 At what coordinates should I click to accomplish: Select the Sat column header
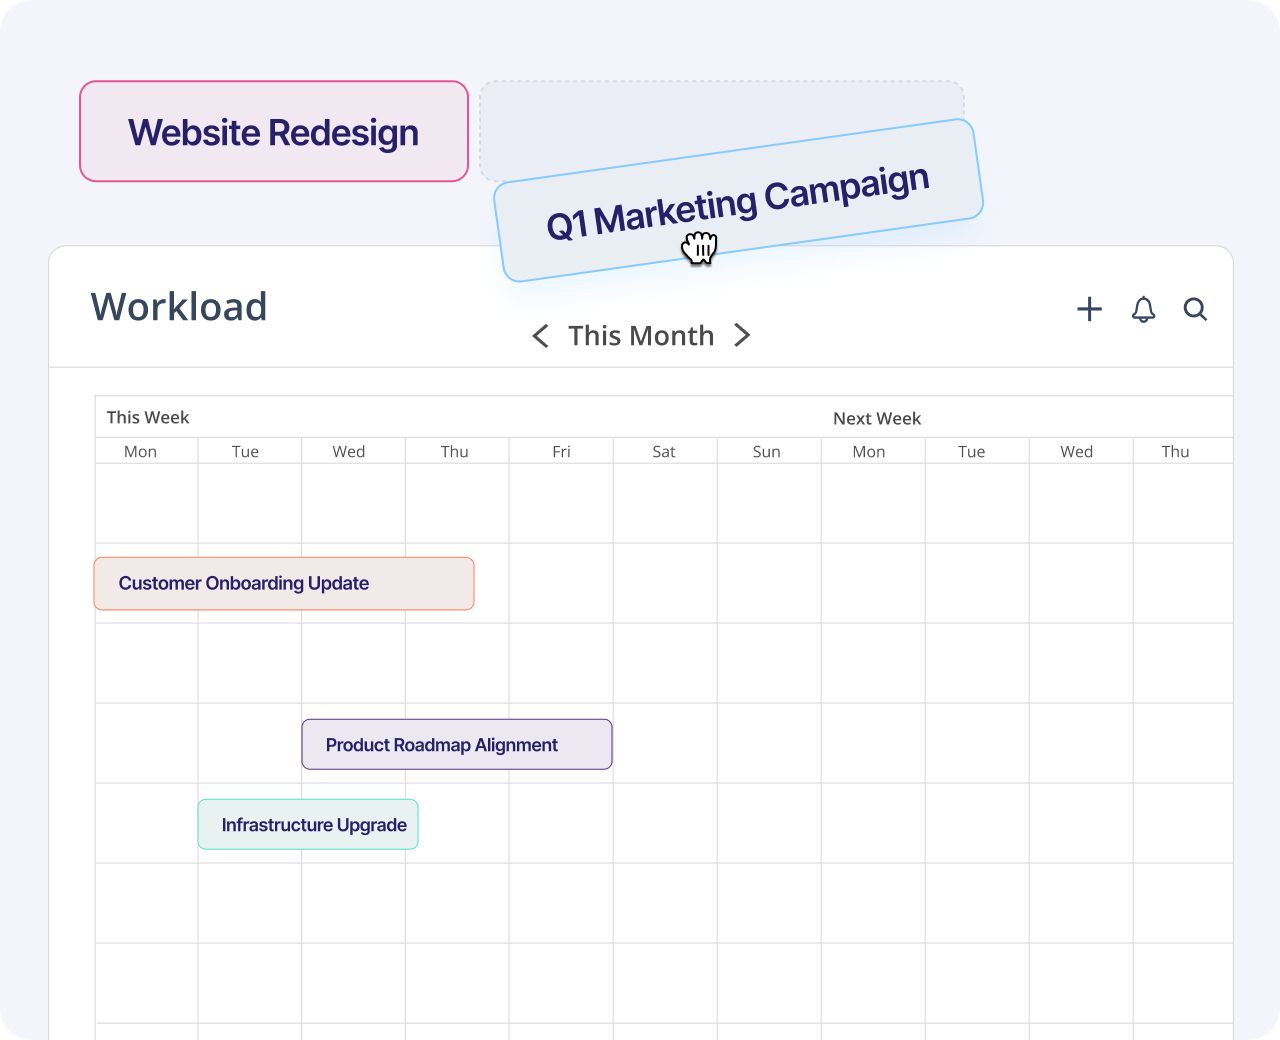664,451
